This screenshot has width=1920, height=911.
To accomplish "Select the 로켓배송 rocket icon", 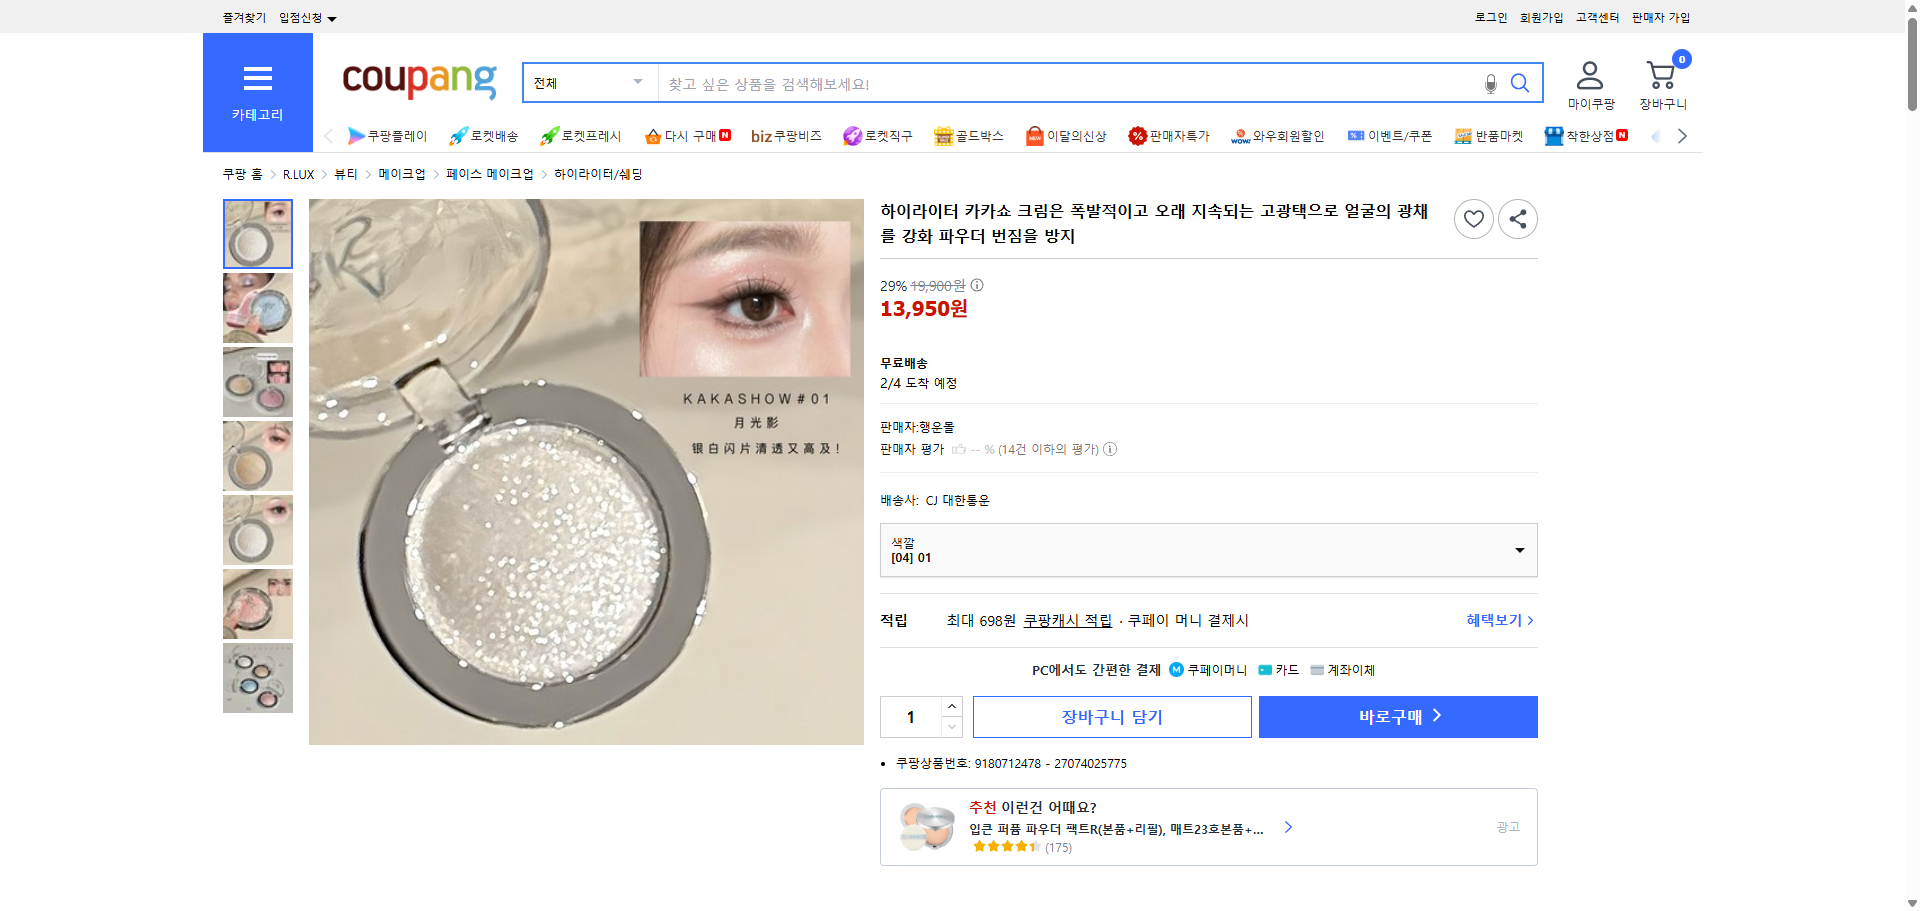I will pos(458,135).
